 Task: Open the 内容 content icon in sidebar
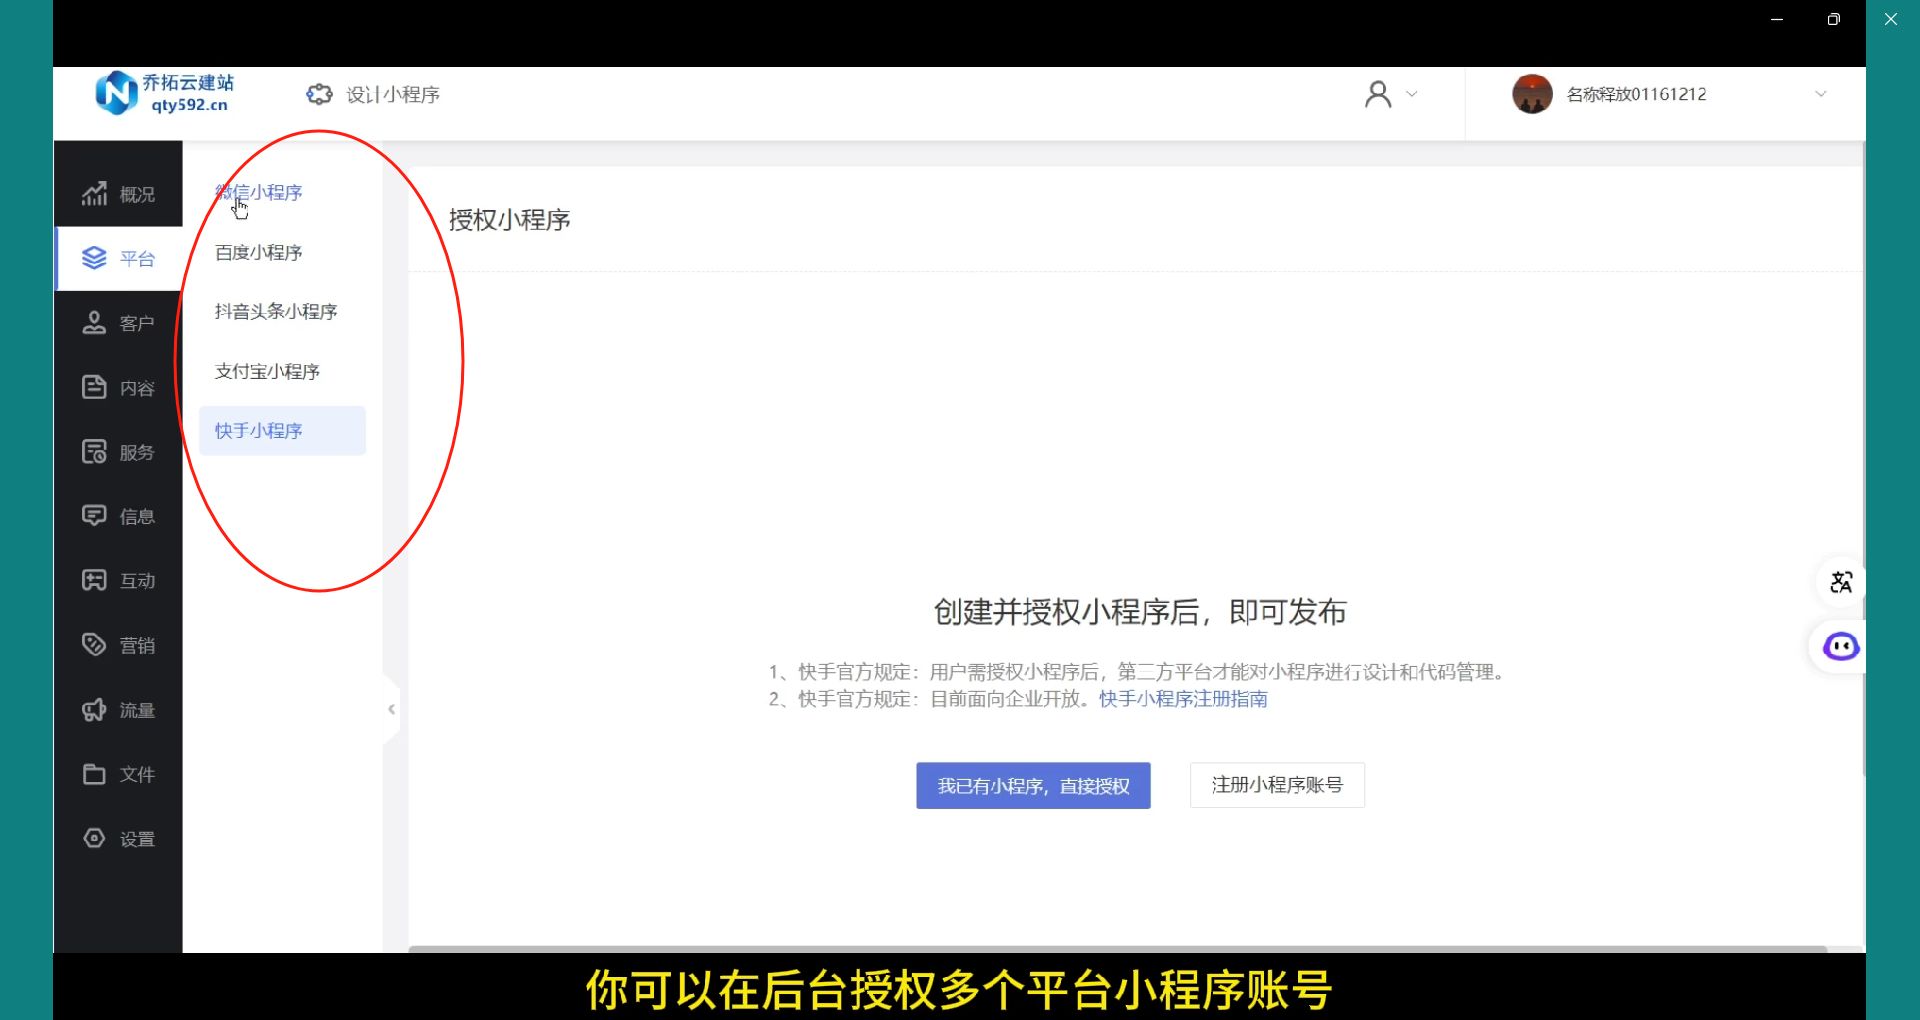point(94,387)
